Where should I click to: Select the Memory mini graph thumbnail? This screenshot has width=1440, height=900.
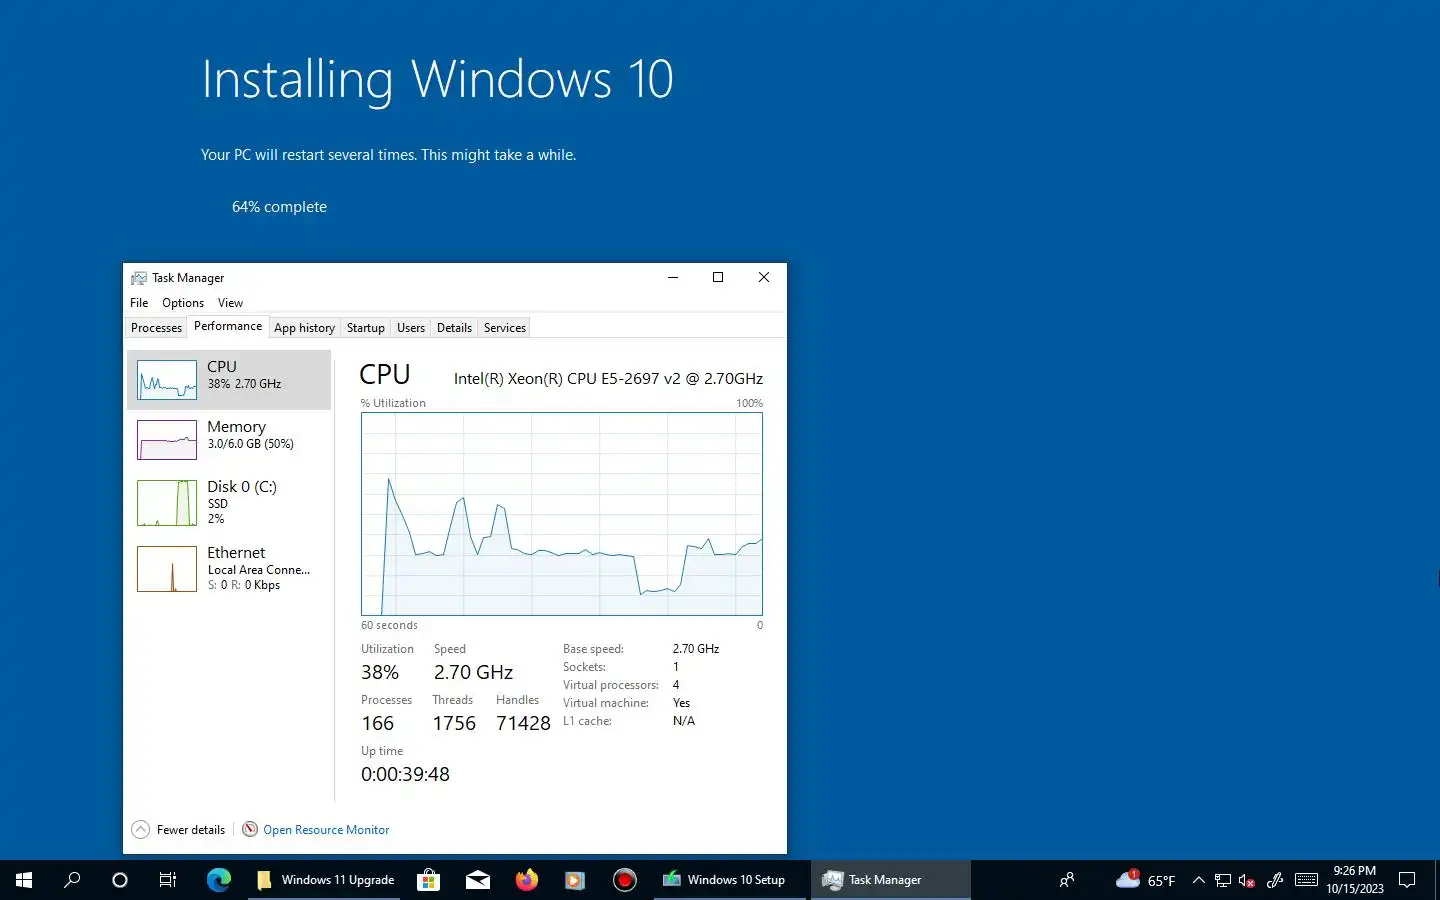click(x=167, y=440)
